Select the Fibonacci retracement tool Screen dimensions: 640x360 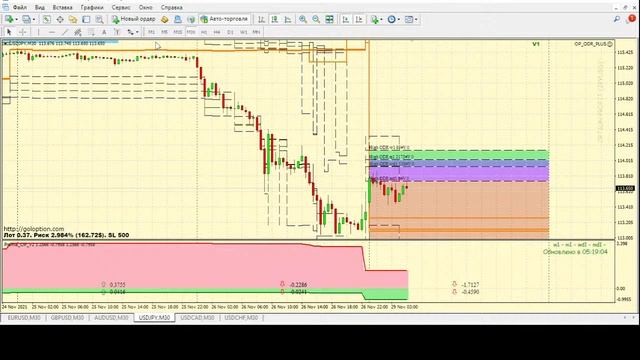(x=91, y=32)
